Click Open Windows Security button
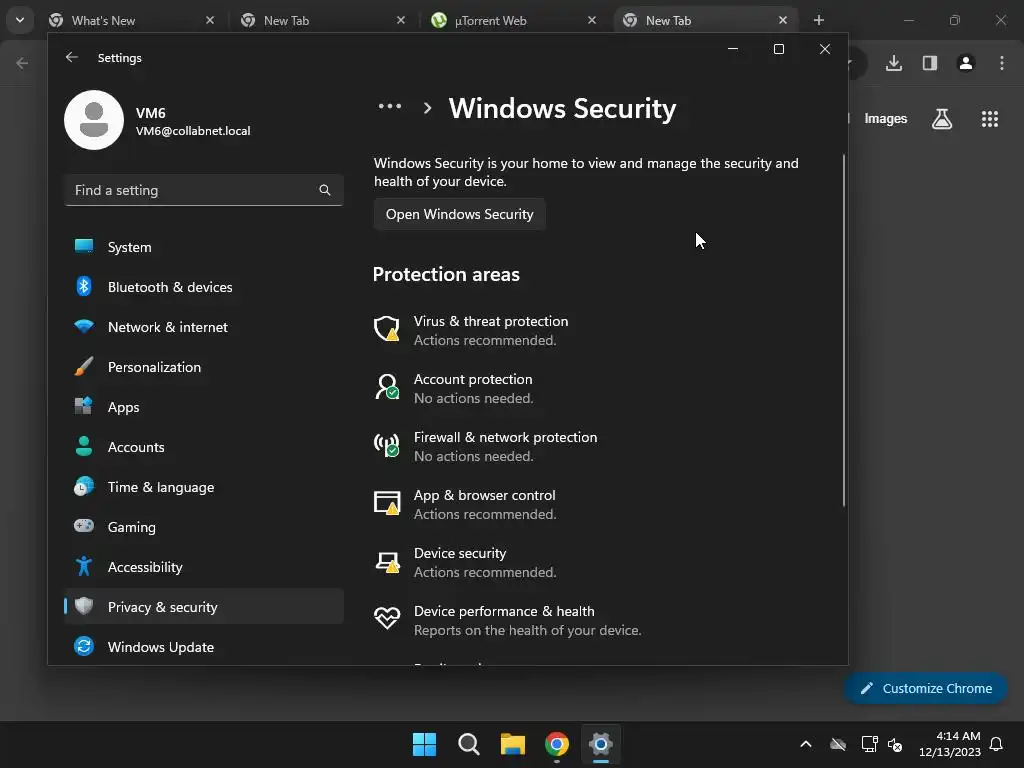Screen dimensions: 1024x768 tap(460, 214)
